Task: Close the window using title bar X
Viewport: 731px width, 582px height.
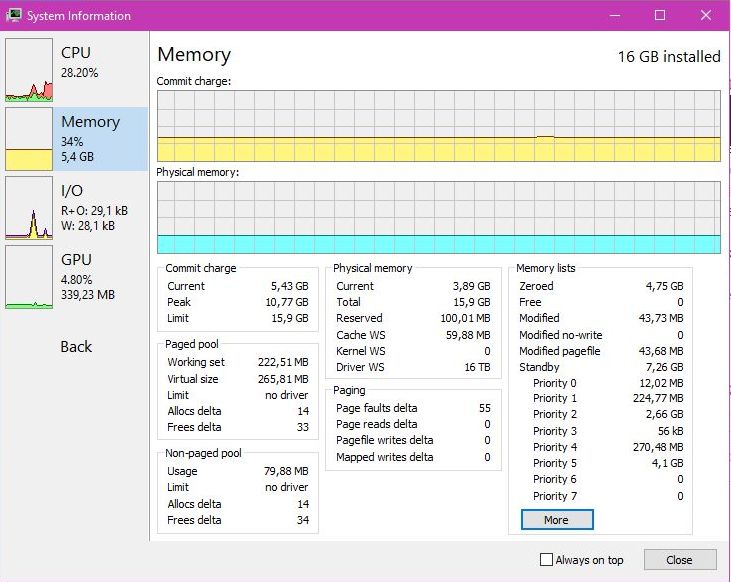Action: pyautogui.click(x=706, y=16)
